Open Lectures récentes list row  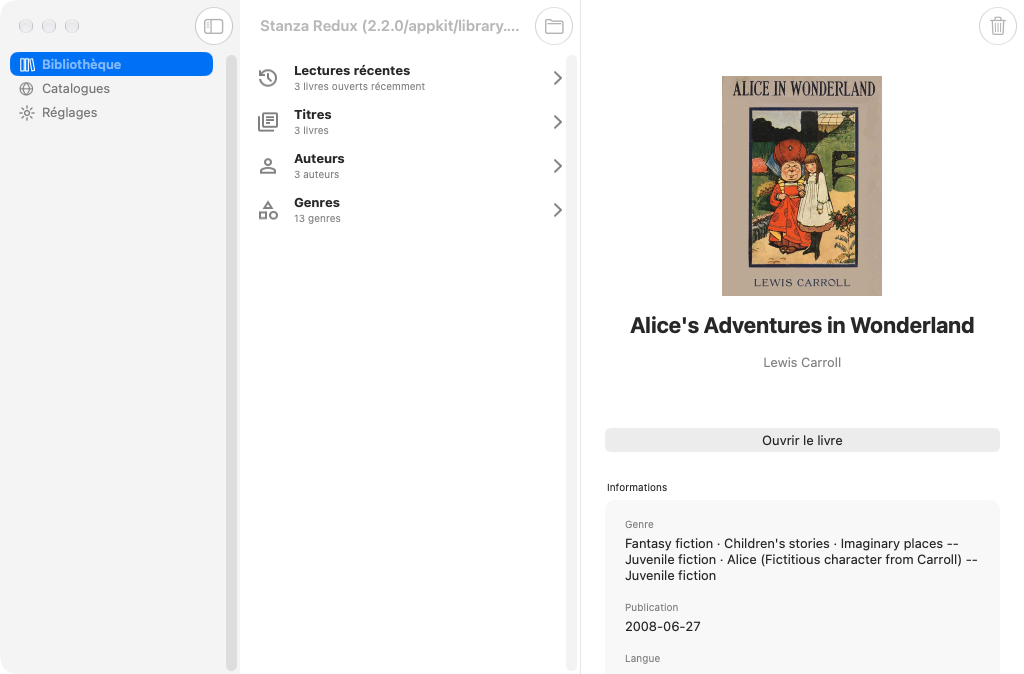409,78
